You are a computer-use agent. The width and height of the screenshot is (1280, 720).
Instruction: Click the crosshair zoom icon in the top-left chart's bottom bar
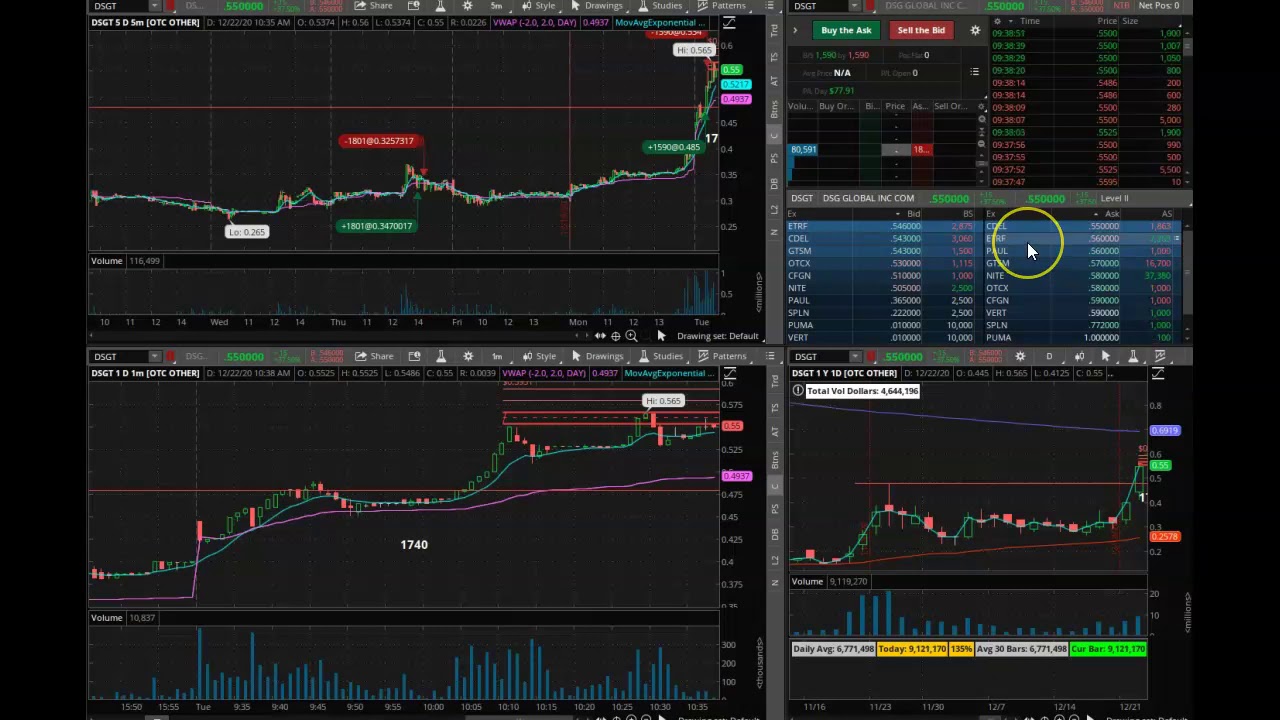tap(615, 336)
